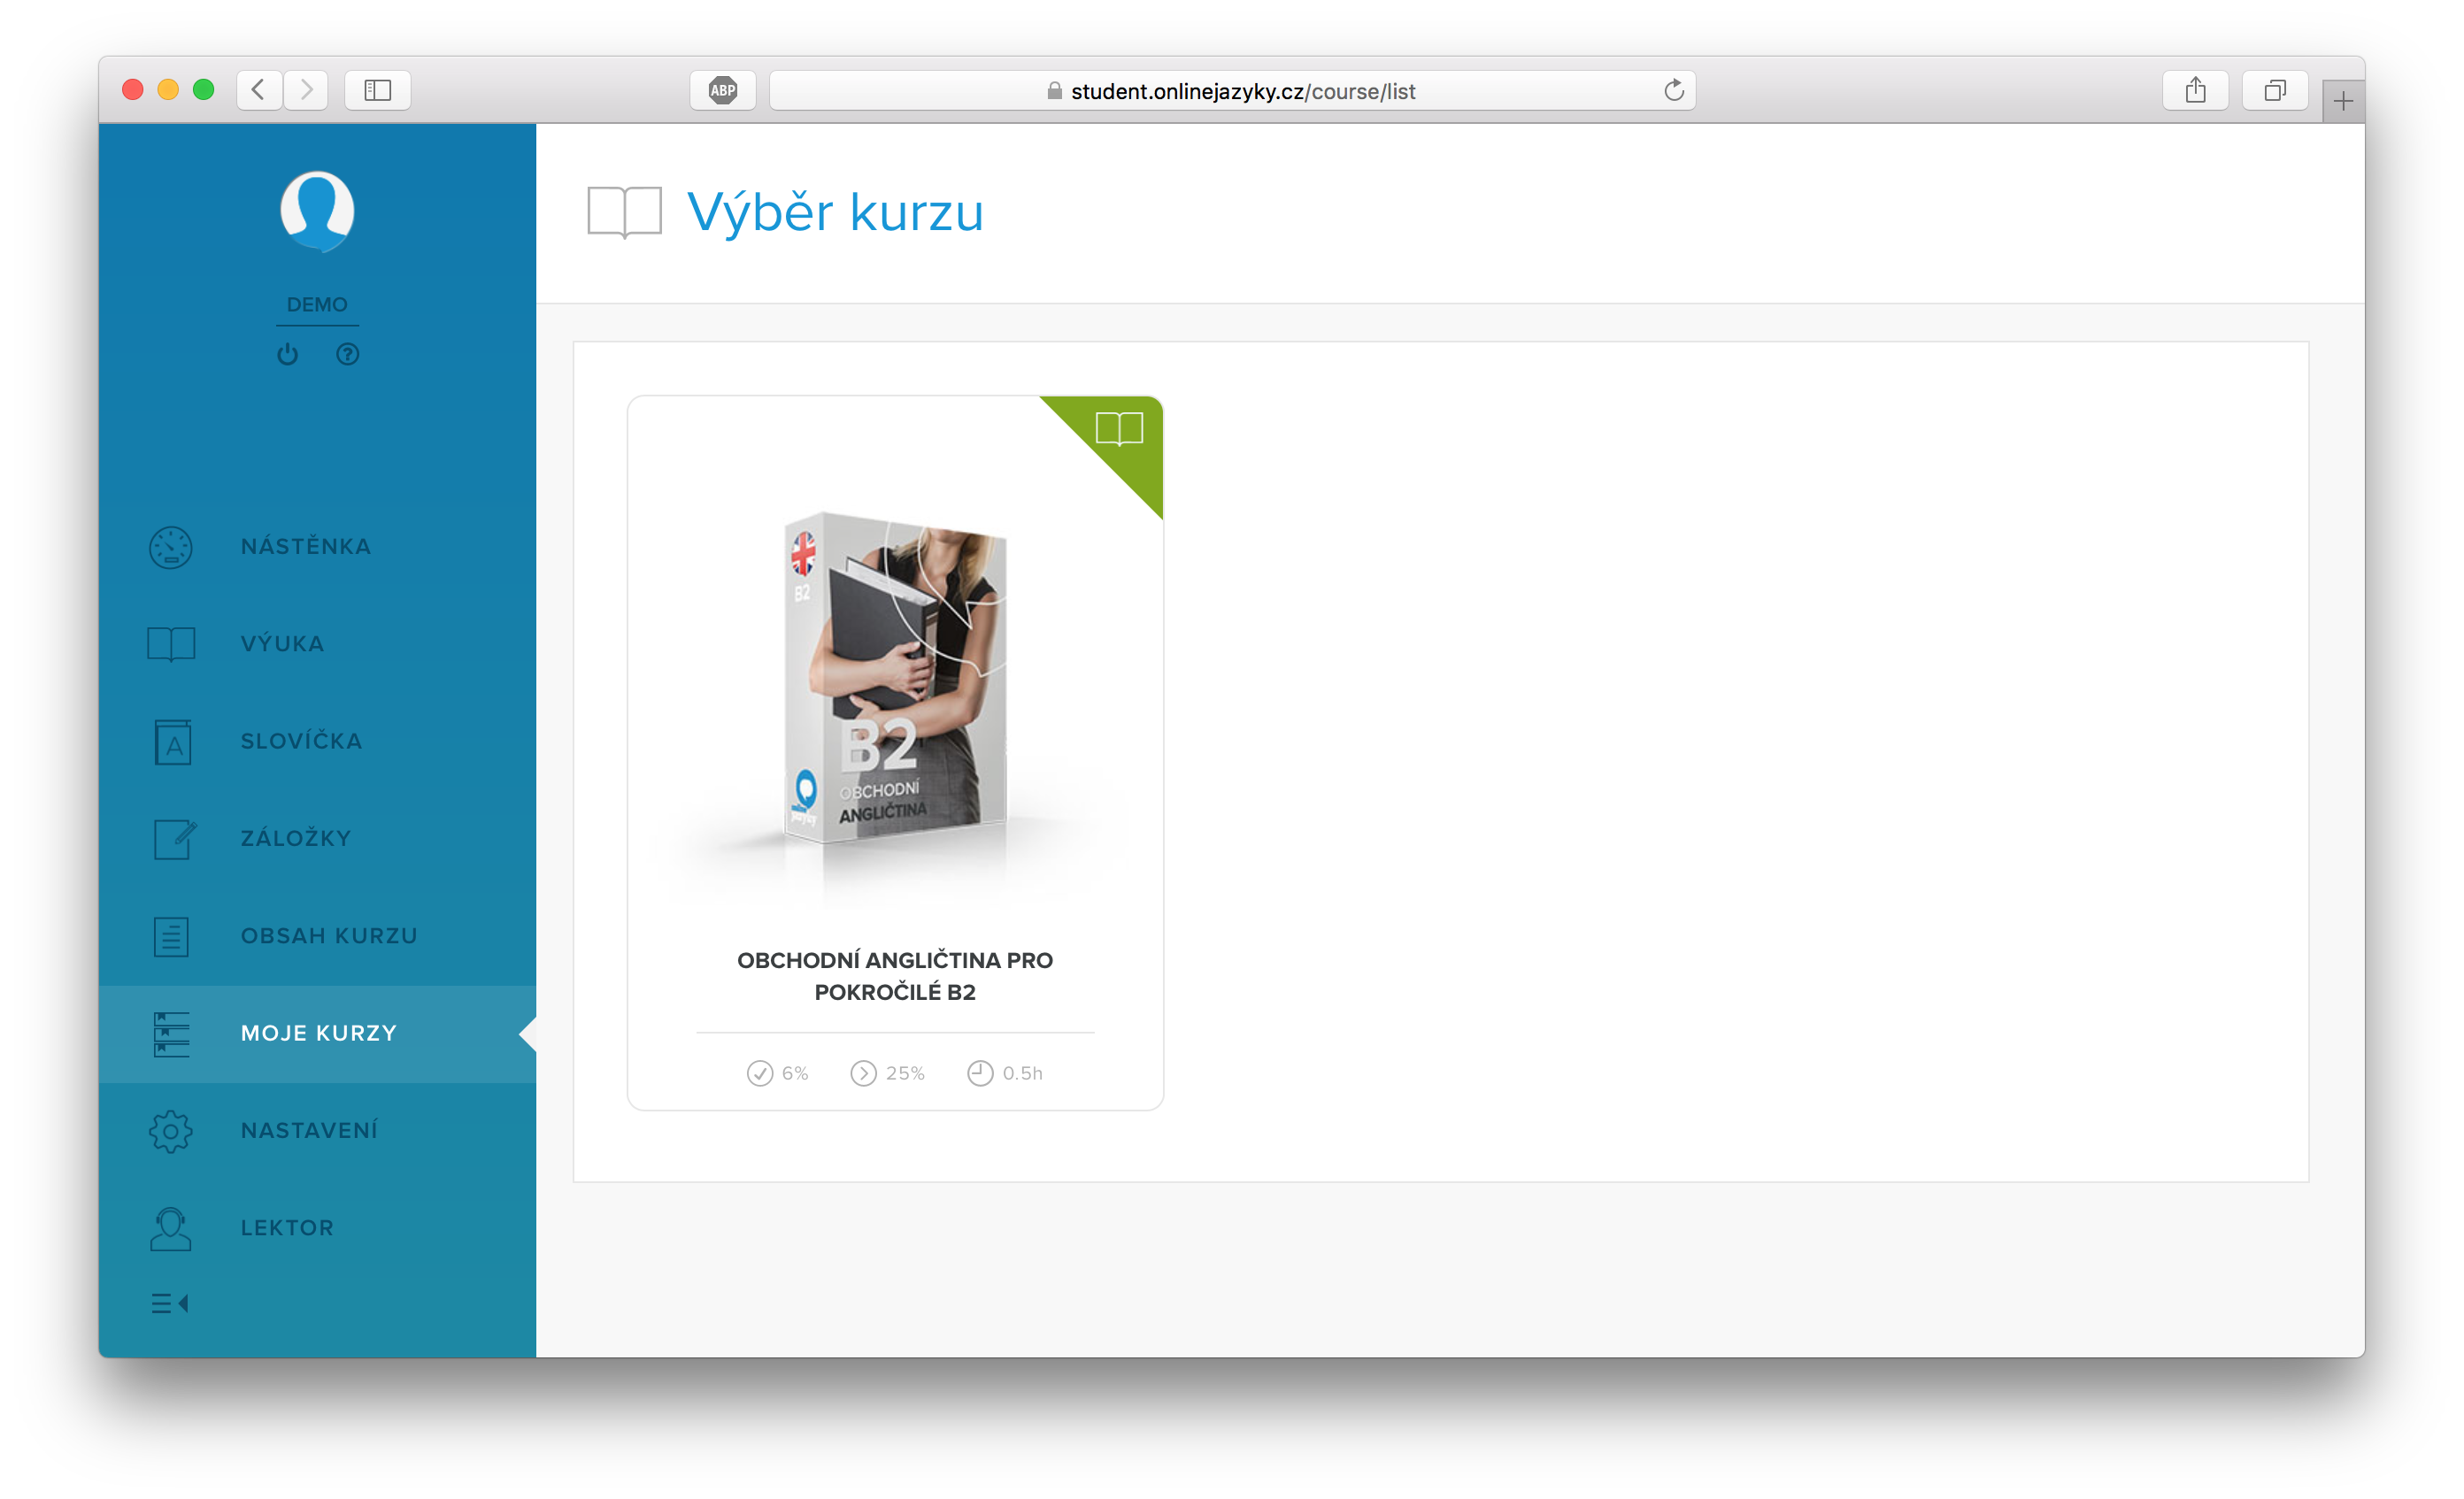The width and height of the screenshot is (2464, 1499).
Task: Open help via the question mark icon
Action: [347, 354]
